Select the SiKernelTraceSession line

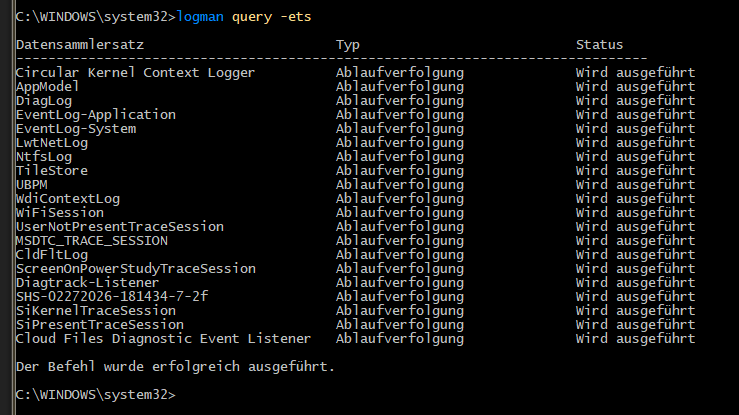tap(95, 311)
